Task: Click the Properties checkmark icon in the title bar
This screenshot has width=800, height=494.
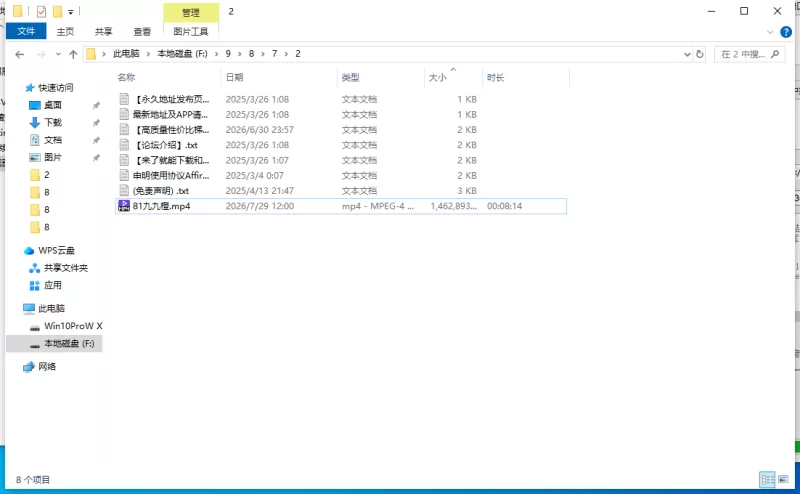Action: pos(41,11)
